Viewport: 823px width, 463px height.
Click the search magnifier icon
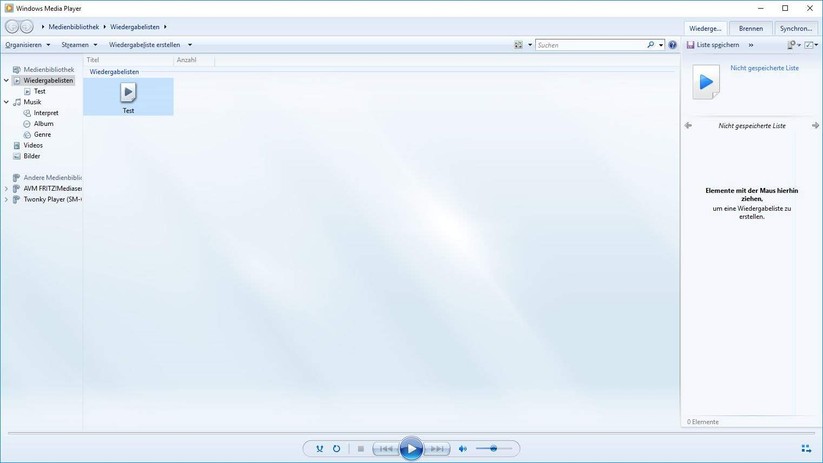click(650, 45)
